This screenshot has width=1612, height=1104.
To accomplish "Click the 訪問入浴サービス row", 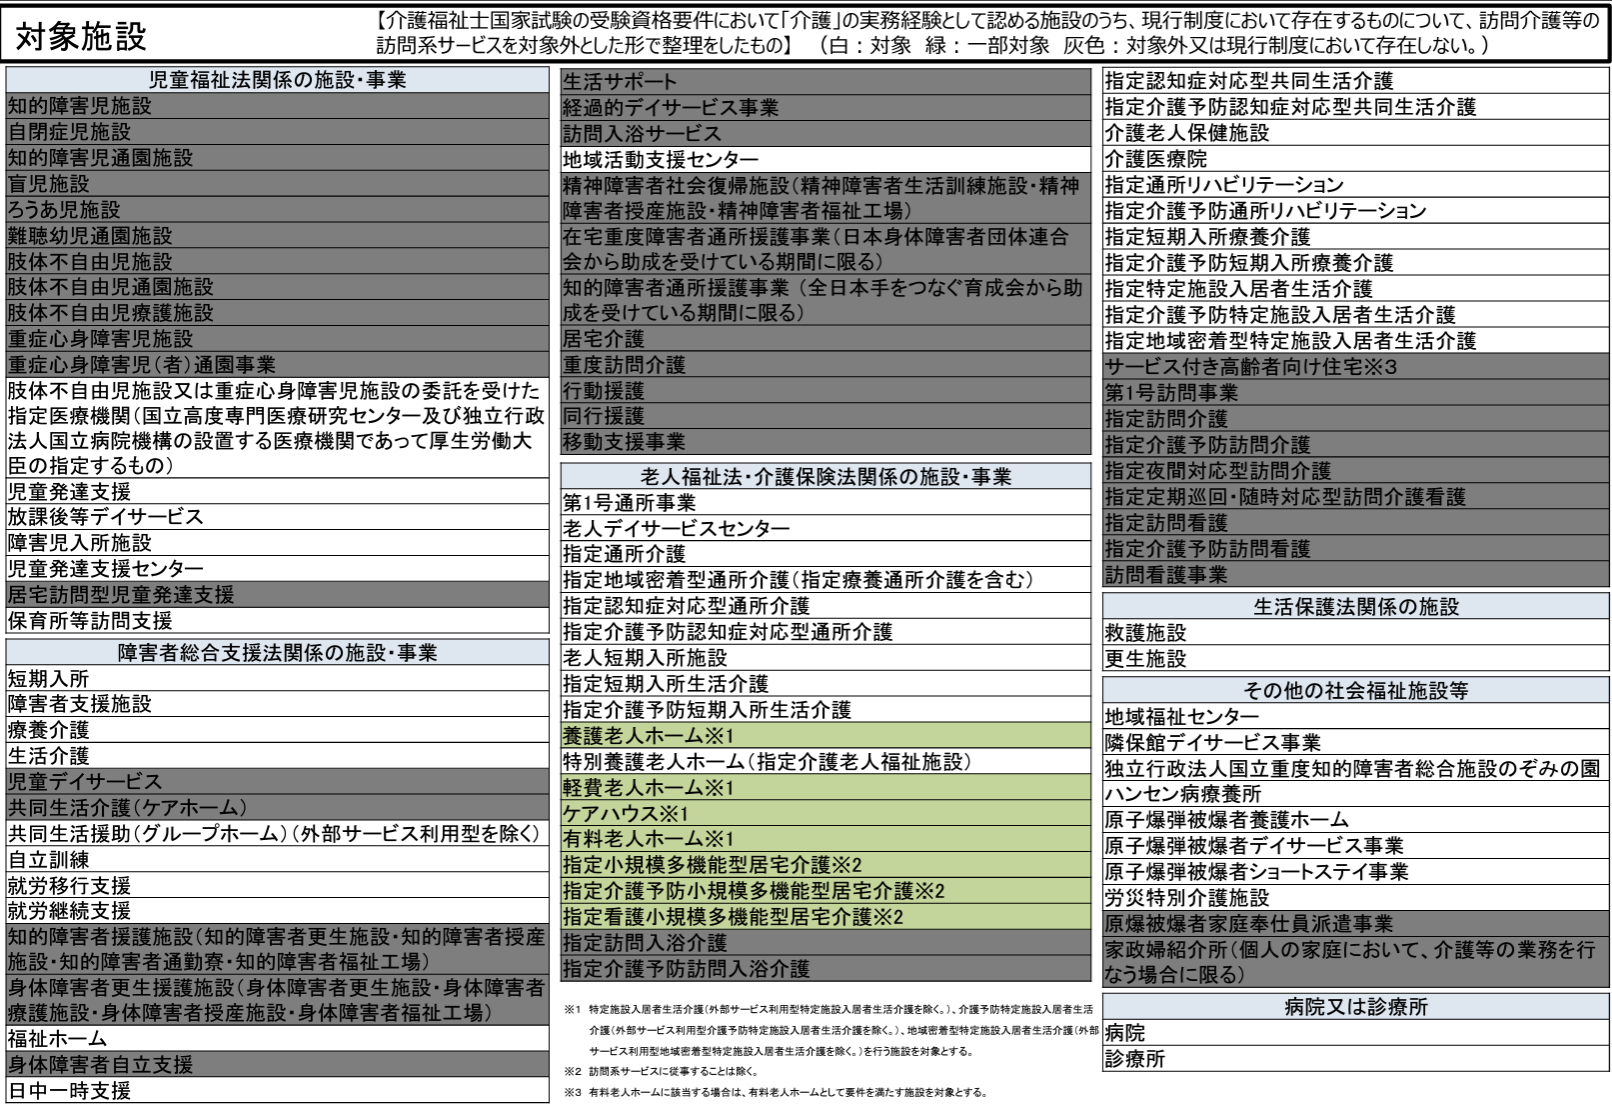I will click(x=825, y=134).
